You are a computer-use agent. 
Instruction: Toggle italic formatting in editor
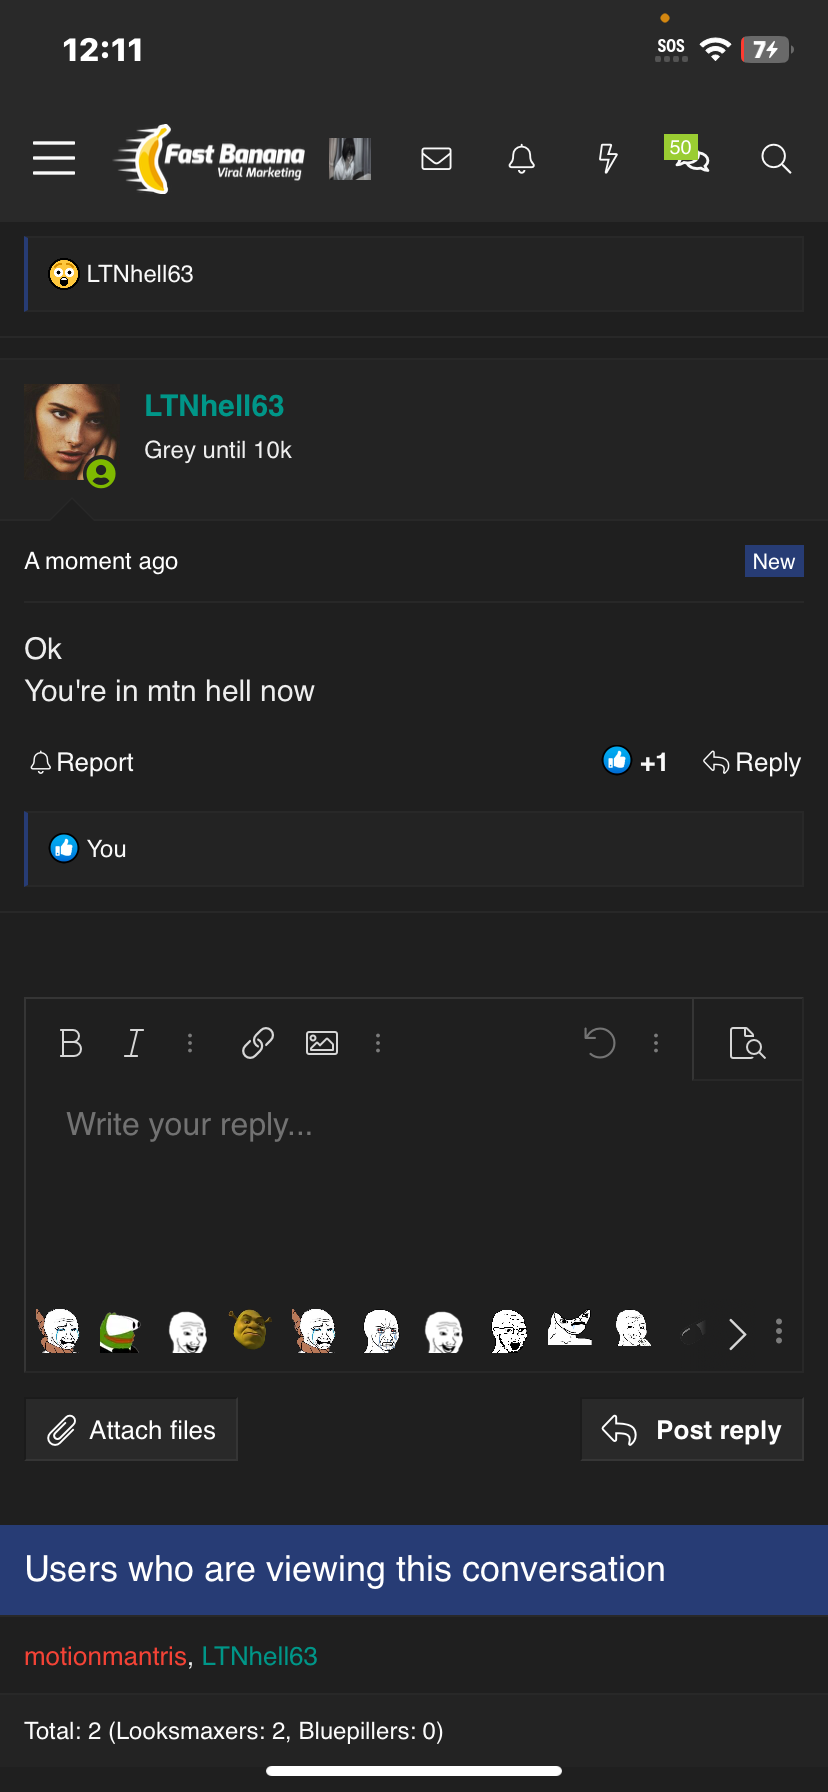coord(133,1043)
